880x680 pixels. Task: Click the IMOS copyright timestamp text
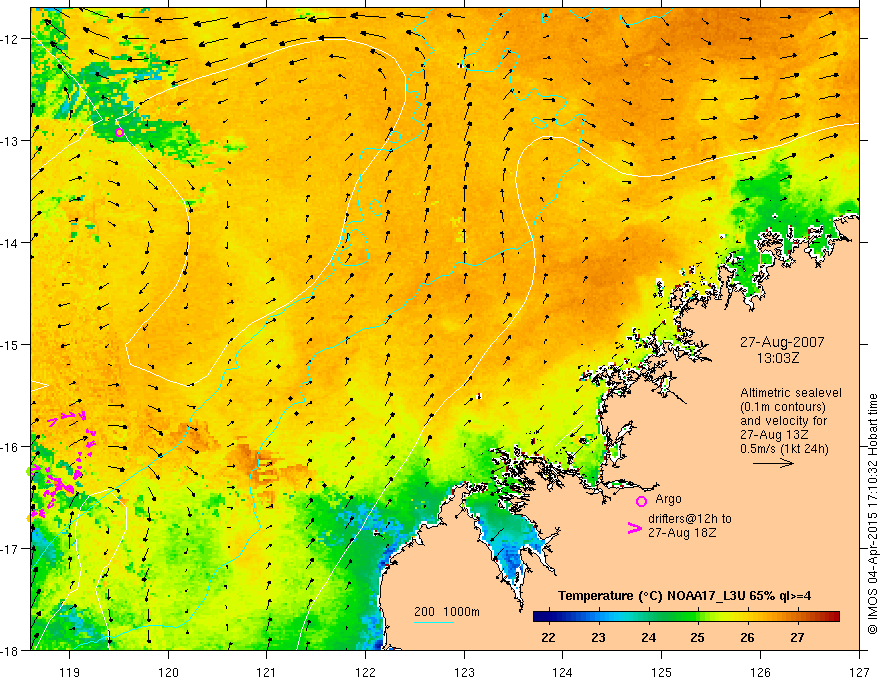pyautogui.click(x=872, y=514)
